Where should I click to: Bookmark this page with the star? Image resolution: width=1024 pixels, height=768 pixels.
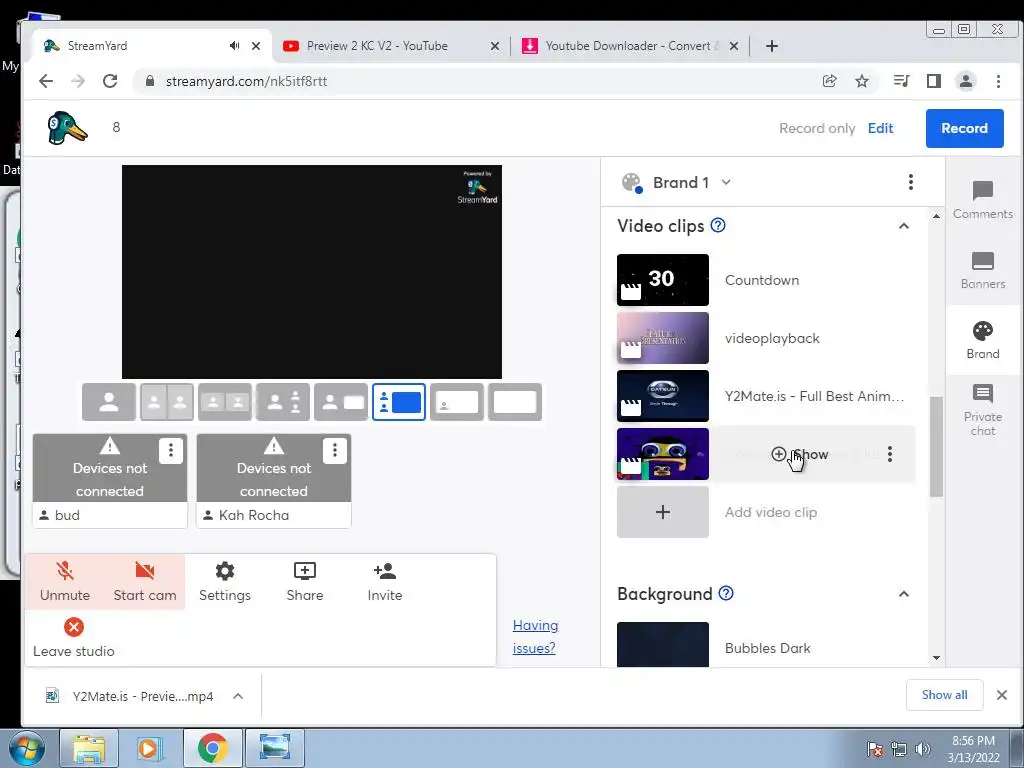tap(862, 81)
